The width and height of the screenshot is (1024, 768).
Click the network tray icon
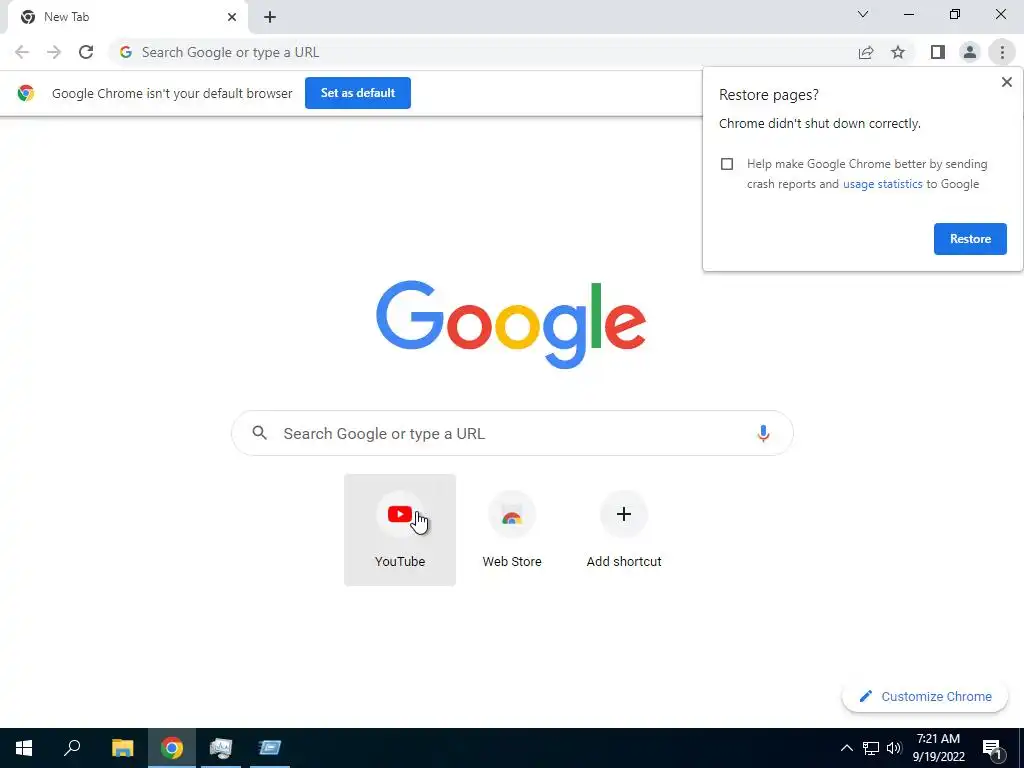[x=871, y=748]
